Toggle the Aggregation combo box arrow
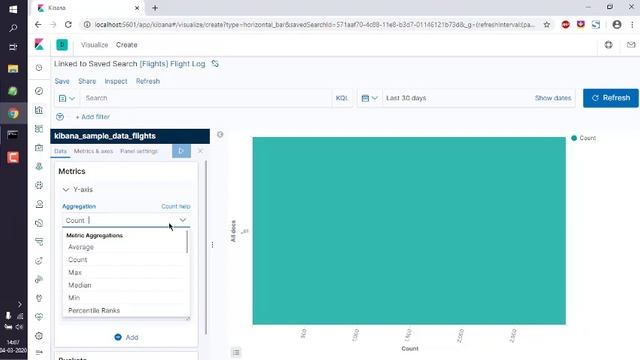The image size is (640, 360). [x=182, y=220]
